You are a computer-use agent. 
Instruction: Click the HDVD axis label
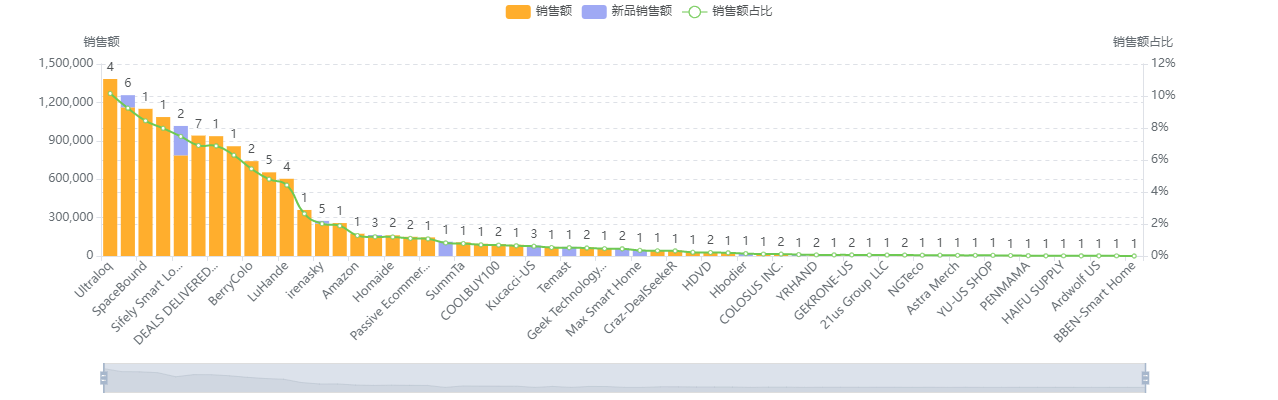tap(696, 277)
